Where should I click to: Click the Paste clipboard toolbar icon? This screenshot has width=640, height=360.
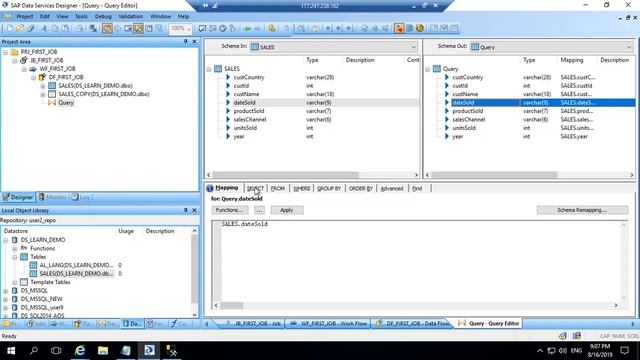[65, 28]
